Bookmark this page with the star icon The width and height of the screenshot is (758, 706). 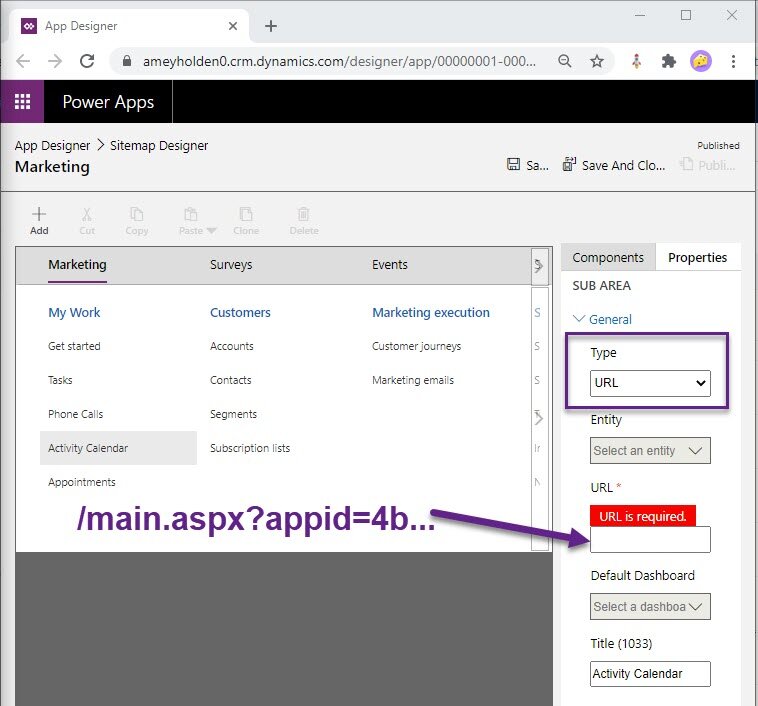597,61
